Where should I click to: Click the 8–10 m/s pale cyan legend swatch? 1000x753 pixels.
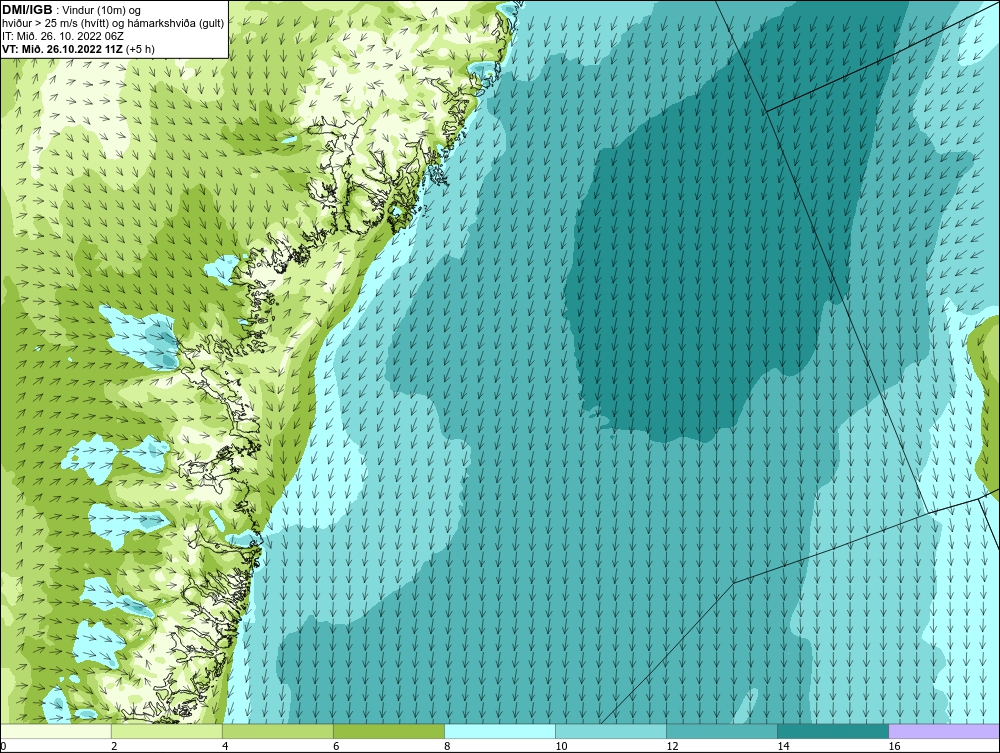click(x=500, y=731)
